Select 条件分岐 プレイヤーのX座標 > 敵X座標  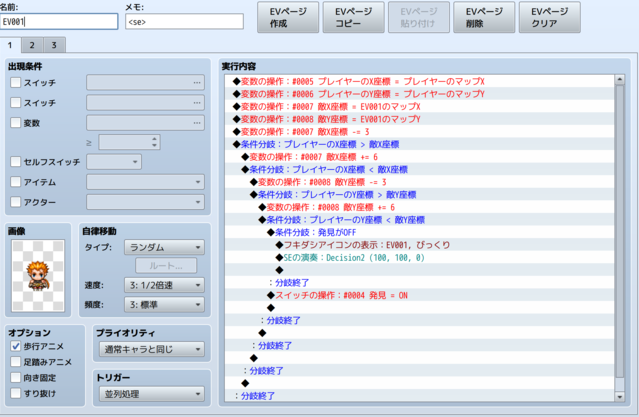(420, 144)
